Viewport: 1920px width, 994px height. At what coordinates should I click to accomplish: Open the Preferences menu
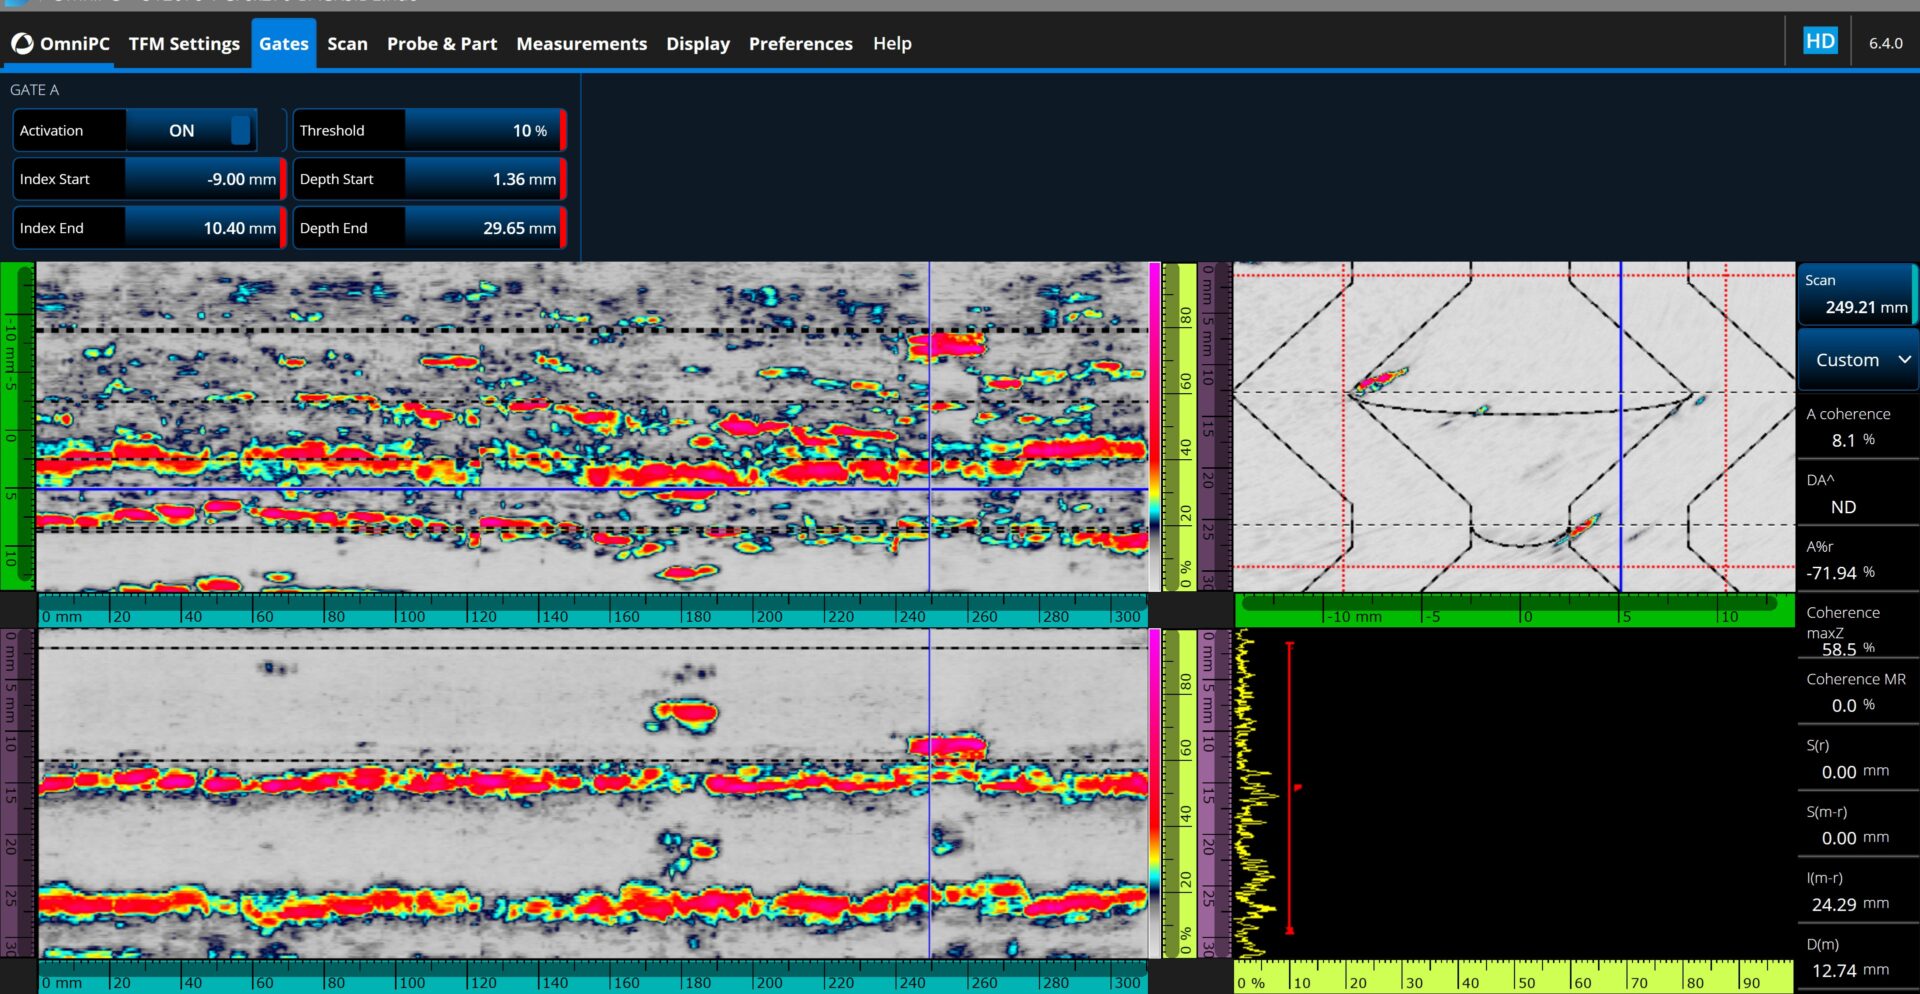800,44
